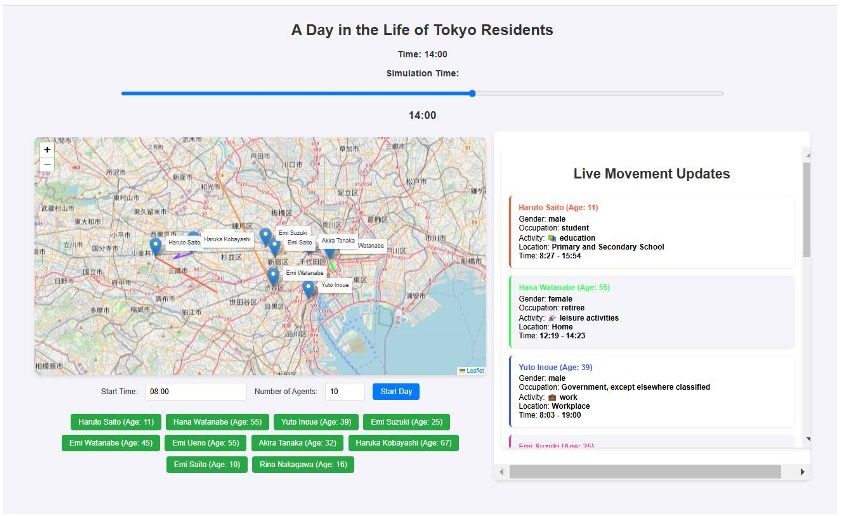Screen dimensions: 842x516
Task: Choose the Rina Nakagawa (Age: 16) agent
Action: coord(302,464)
